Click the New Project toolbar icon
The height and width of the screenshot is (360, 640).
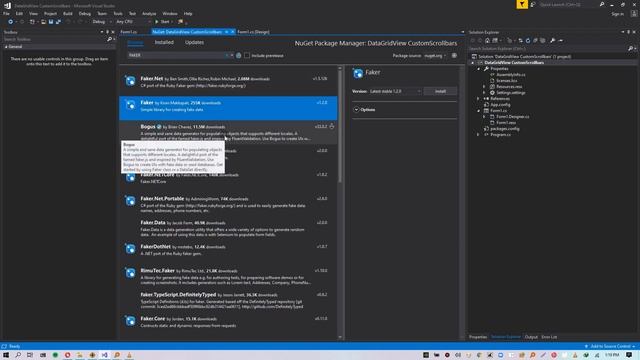[32, 22]
